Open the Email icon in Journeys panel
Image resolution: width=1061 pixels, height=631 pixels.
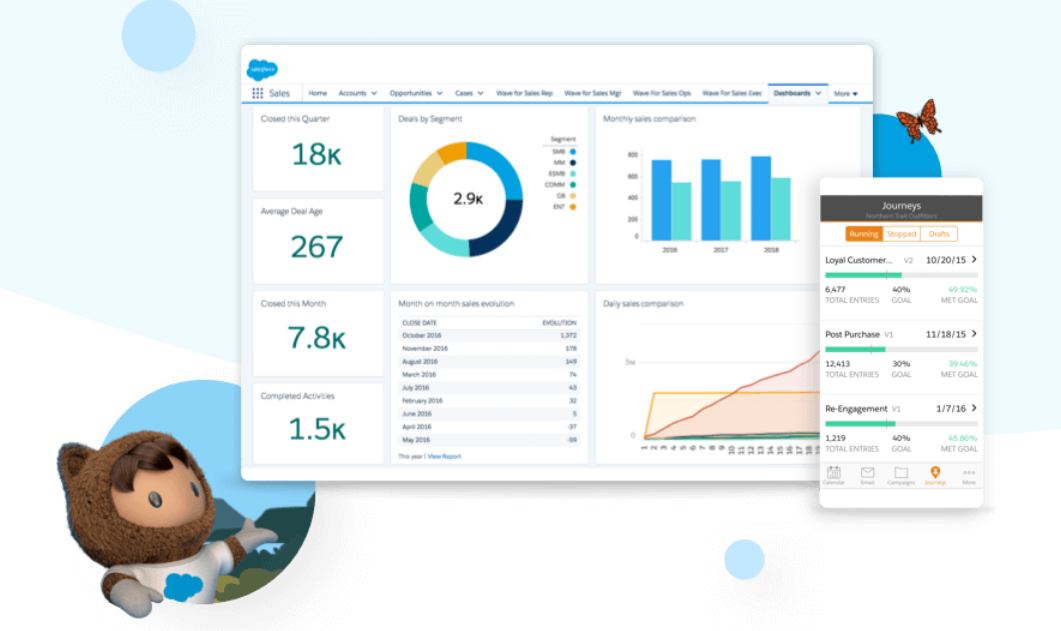point(867,475)
